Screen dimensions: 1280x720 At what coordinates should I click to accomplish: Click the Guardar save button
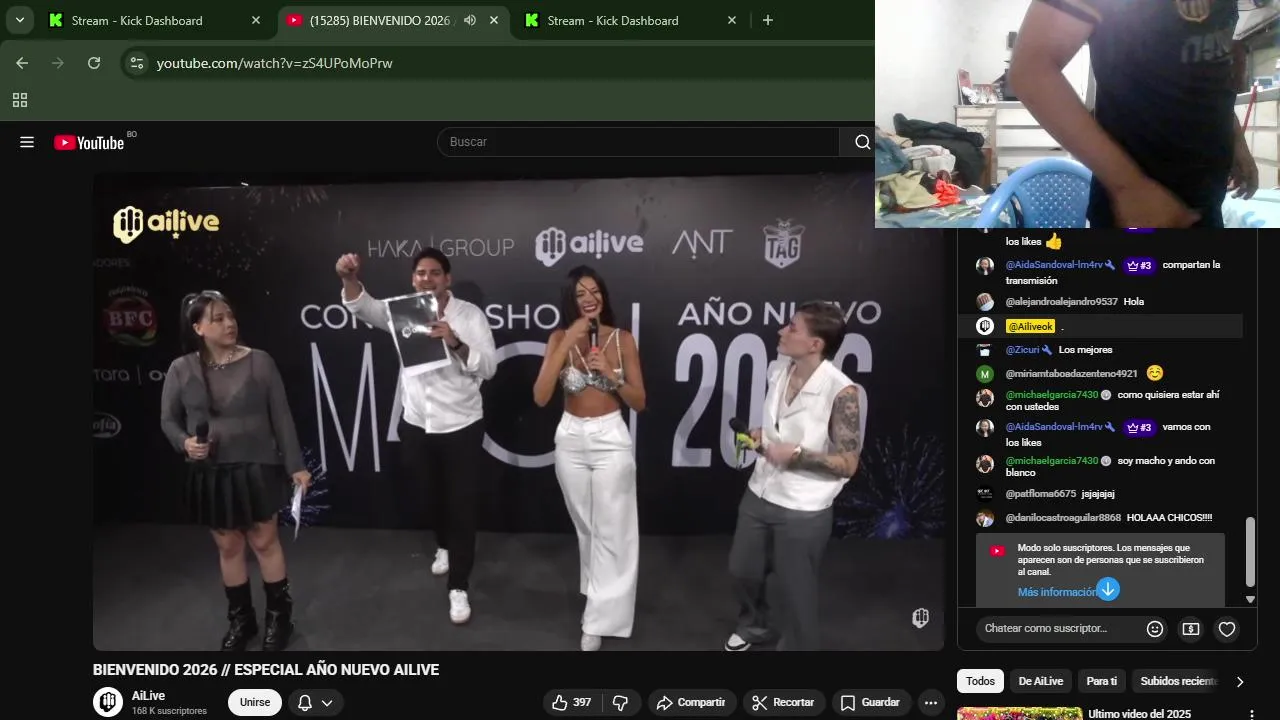pos(871,702)
